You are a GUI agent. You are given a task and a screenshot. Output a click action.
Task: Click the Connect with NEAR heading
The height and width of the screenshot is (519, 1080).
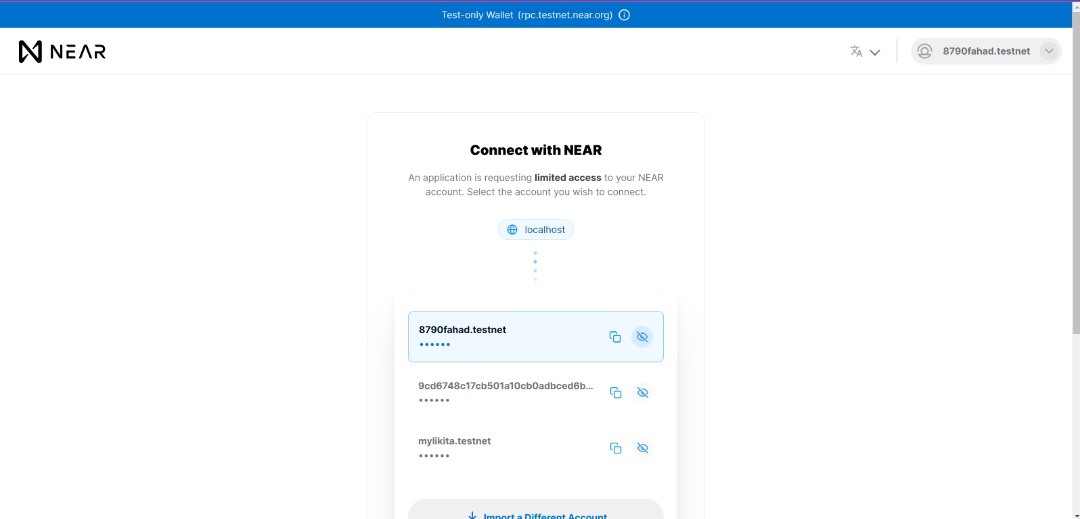point(536,150)
